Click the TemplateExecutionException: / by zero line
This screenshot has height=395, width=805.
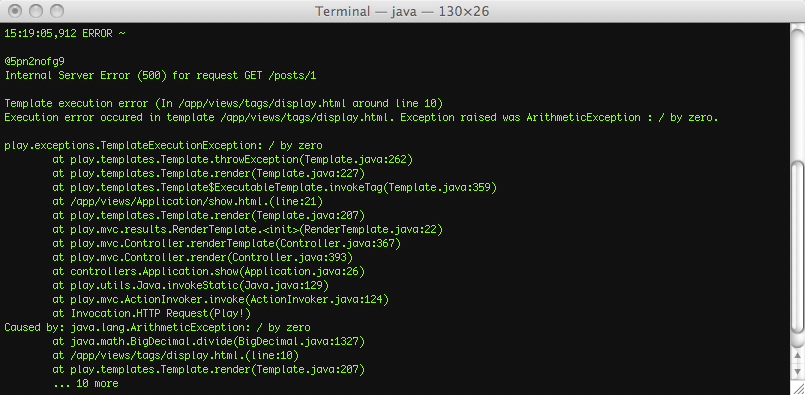(x=163, y=145)
